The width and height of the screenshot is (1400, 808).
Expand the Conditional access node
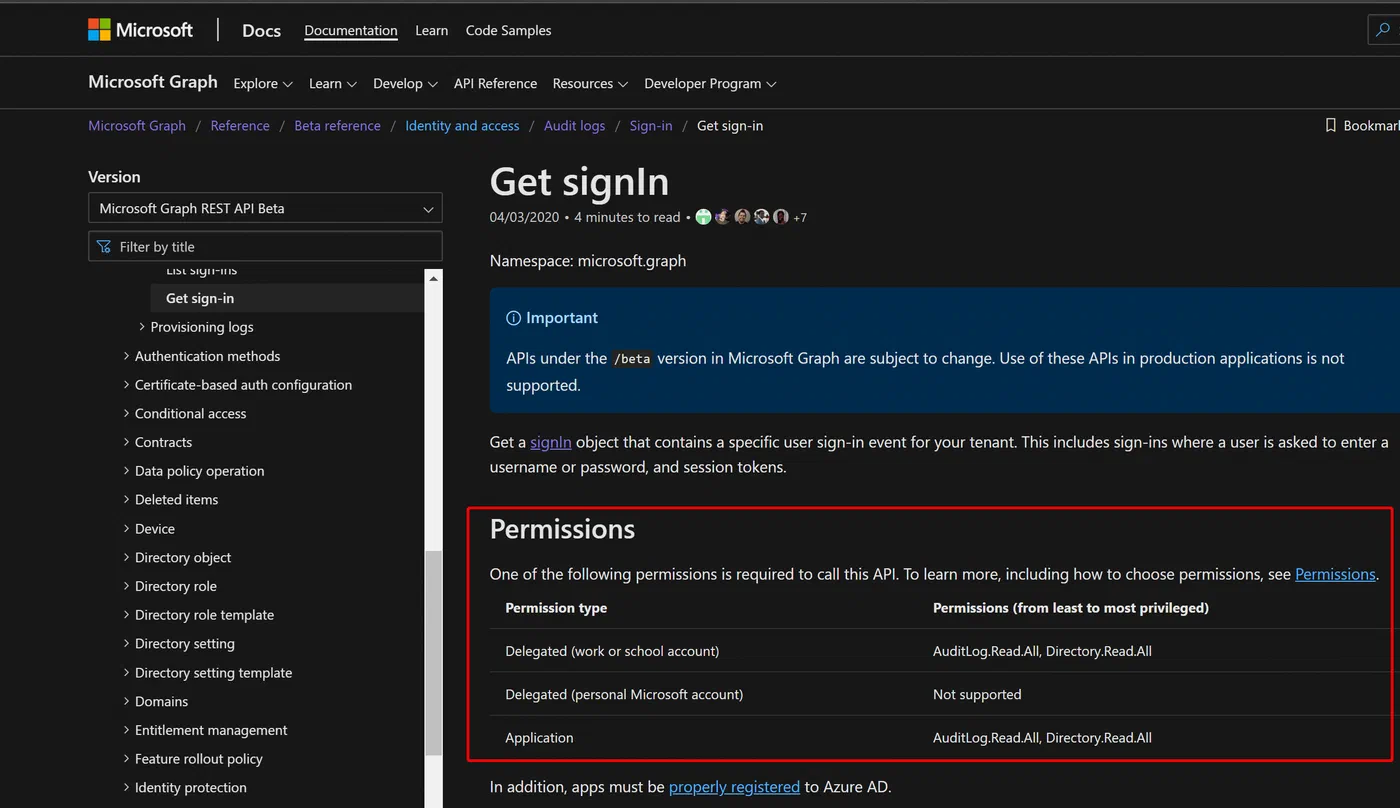tap(126, 413)
